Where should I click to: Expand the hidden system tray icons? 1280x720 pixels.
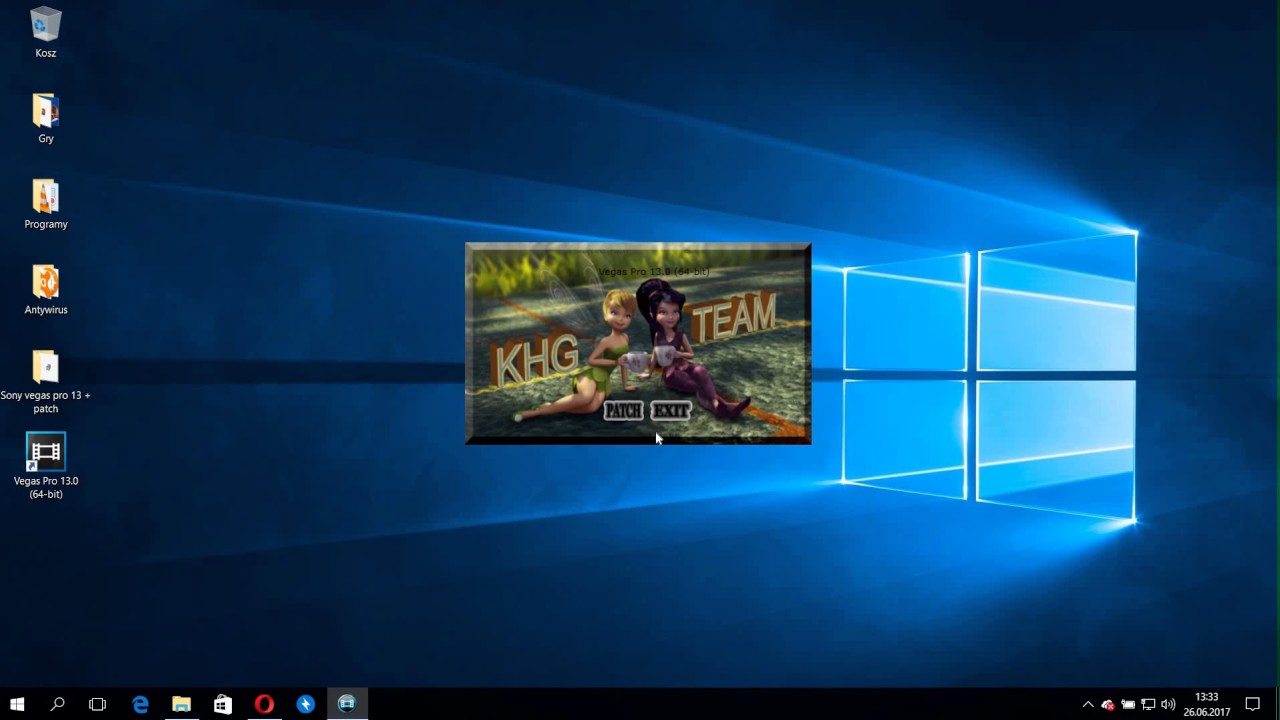click(x=1088, y=704)
